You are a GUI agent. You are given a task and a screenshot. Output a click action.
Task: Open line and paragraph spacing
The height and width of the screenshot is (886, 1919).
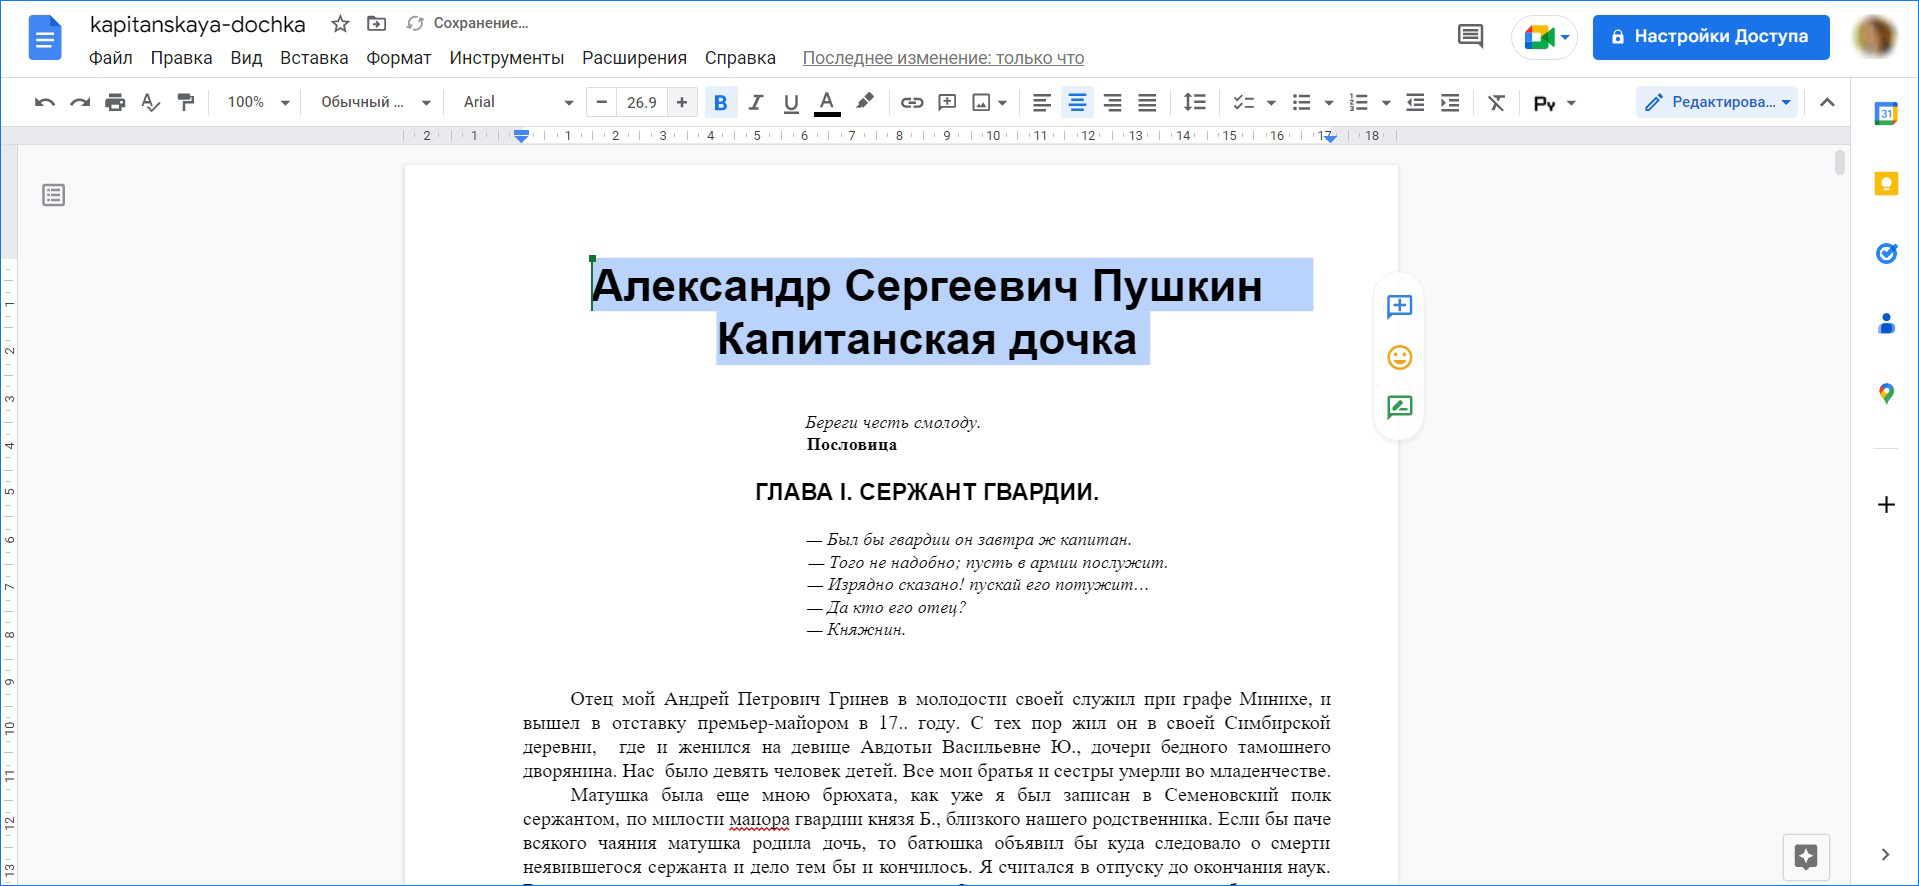(x=1194, y=102)
